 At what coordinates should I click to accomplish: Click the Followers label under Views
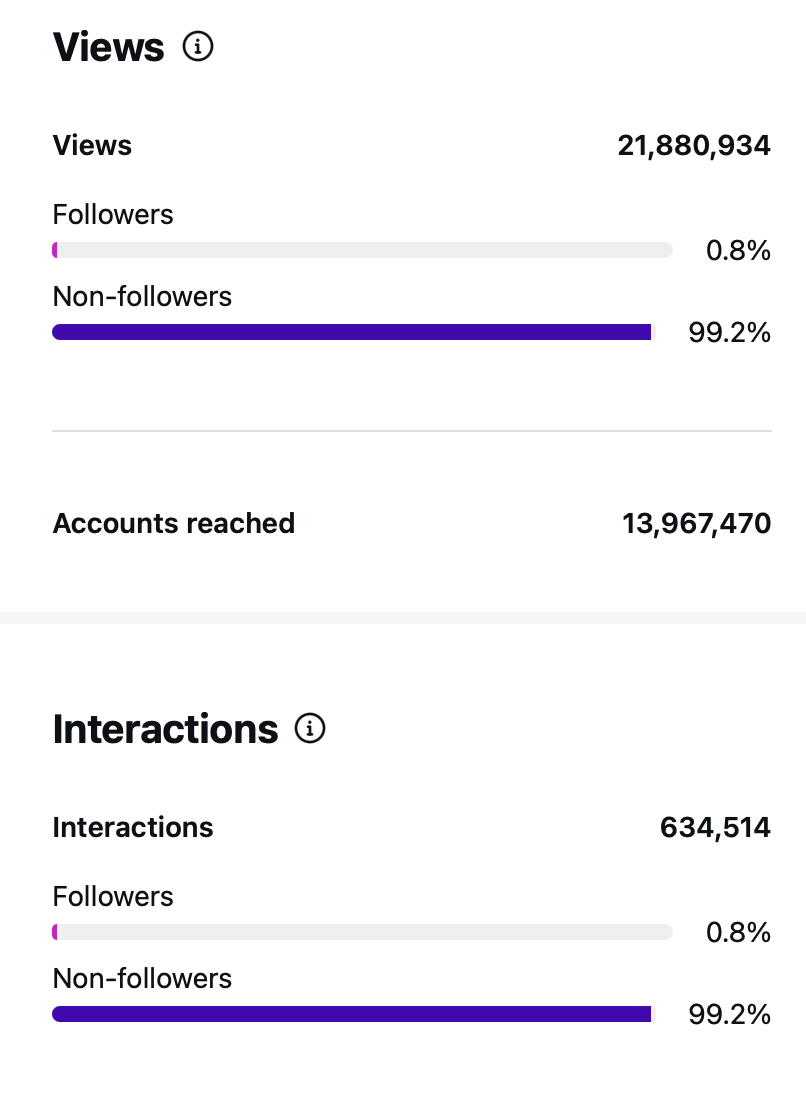tap(112, 214)
